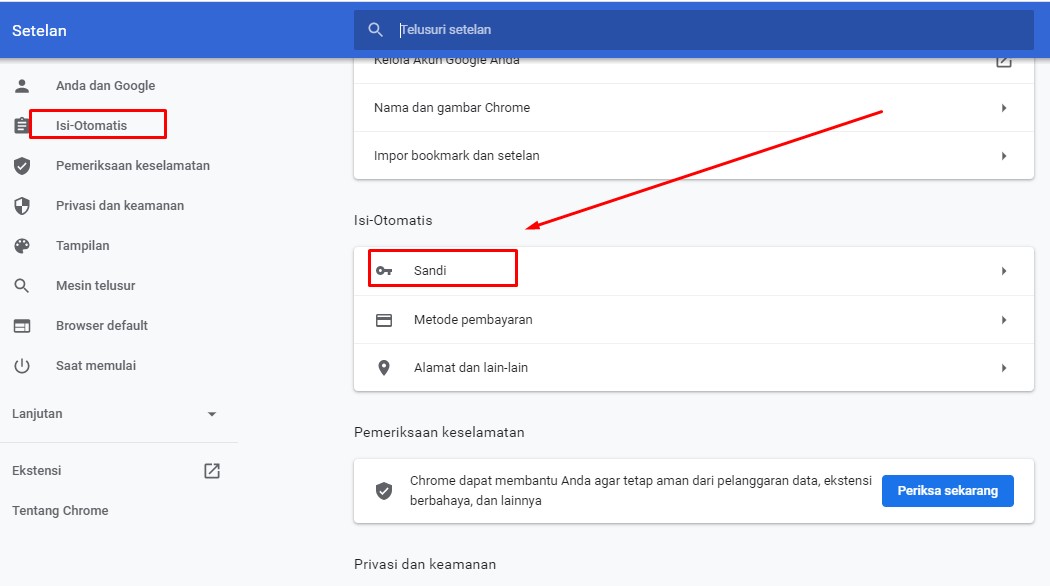The width and height of the screenshot is (1050, 586).
Task: Open Privasi dan keamanan sidebar item
Action: [x=120, y=206]
